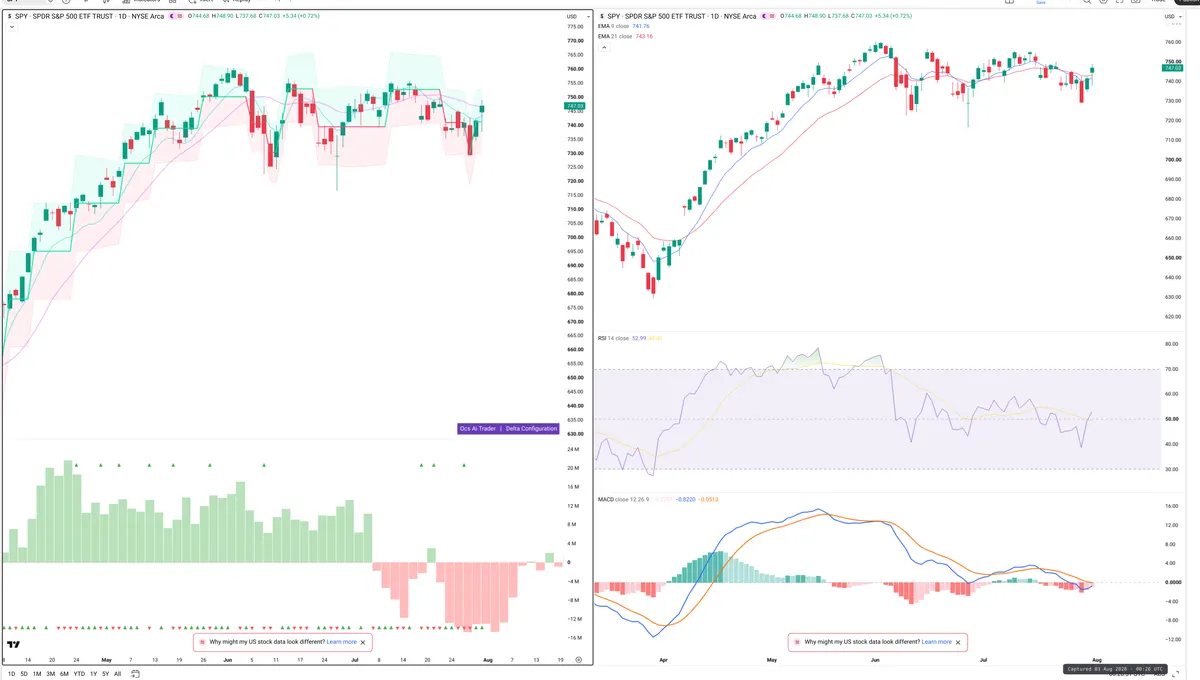Click the Jun label on right time axis
This screenshot has width=1200, height=680.
pos(876,661)
